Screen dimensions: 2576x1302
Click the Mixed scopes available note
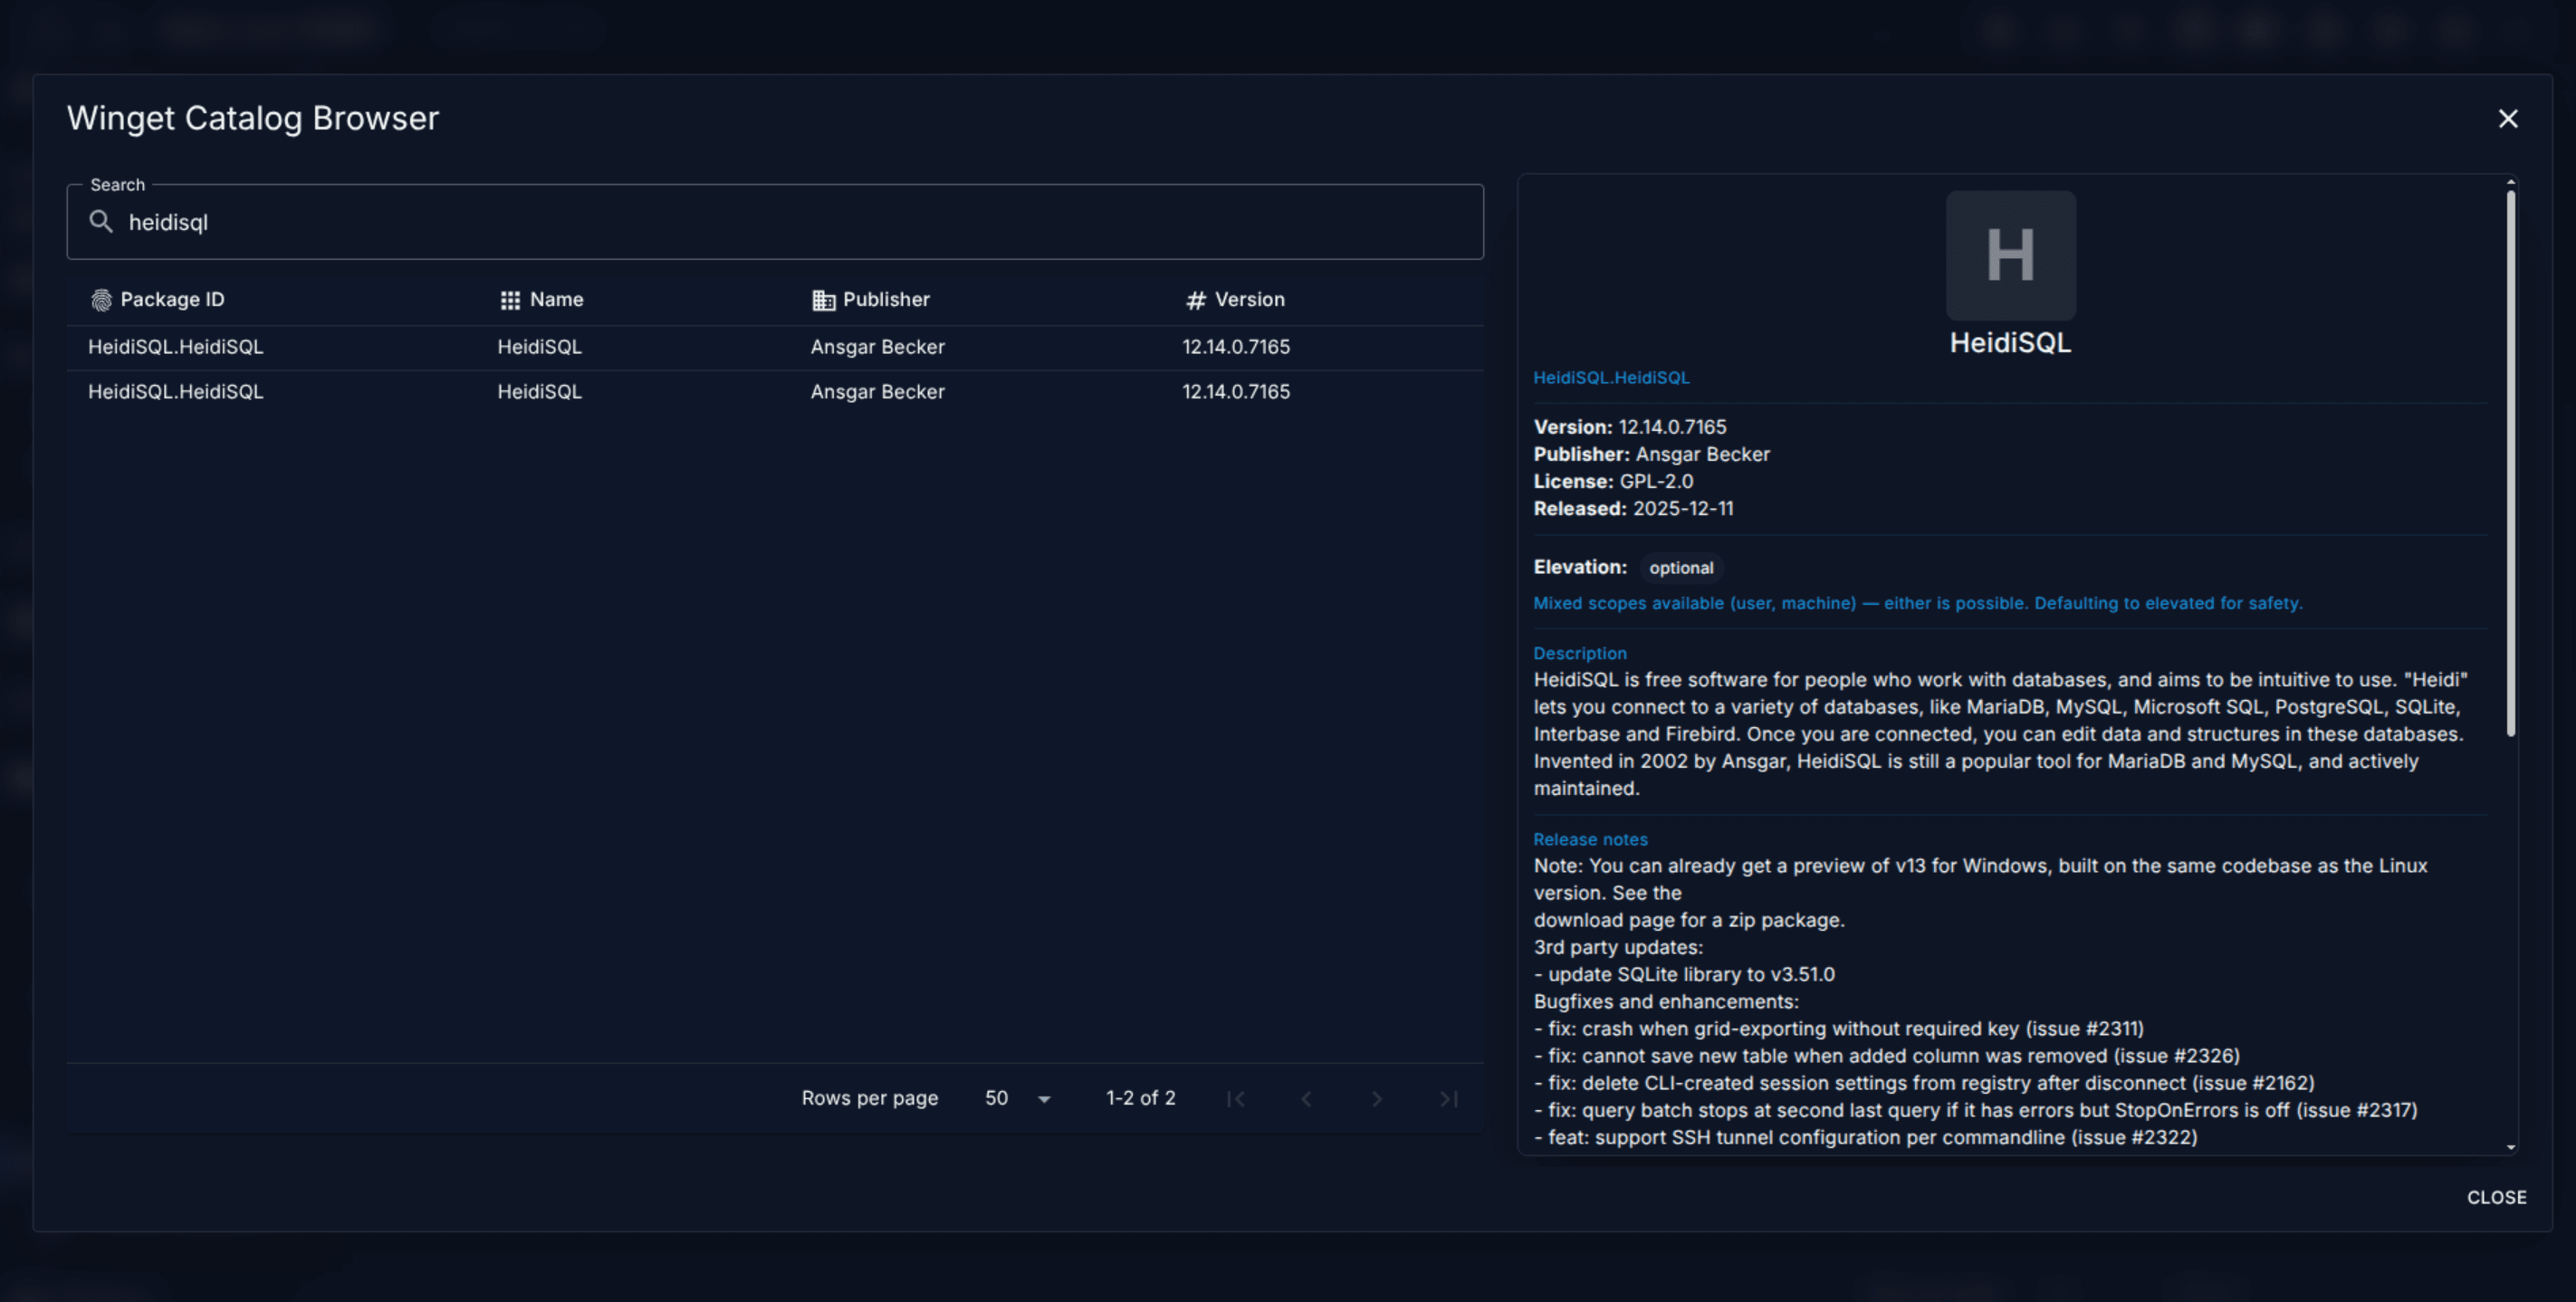(1917, 603)
